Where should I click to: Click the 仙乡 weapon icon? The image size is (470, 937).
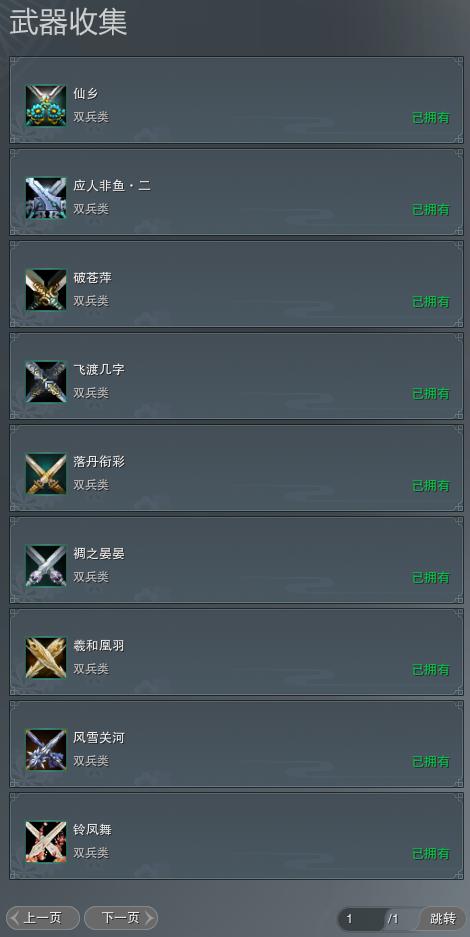(x=46, y=106)
